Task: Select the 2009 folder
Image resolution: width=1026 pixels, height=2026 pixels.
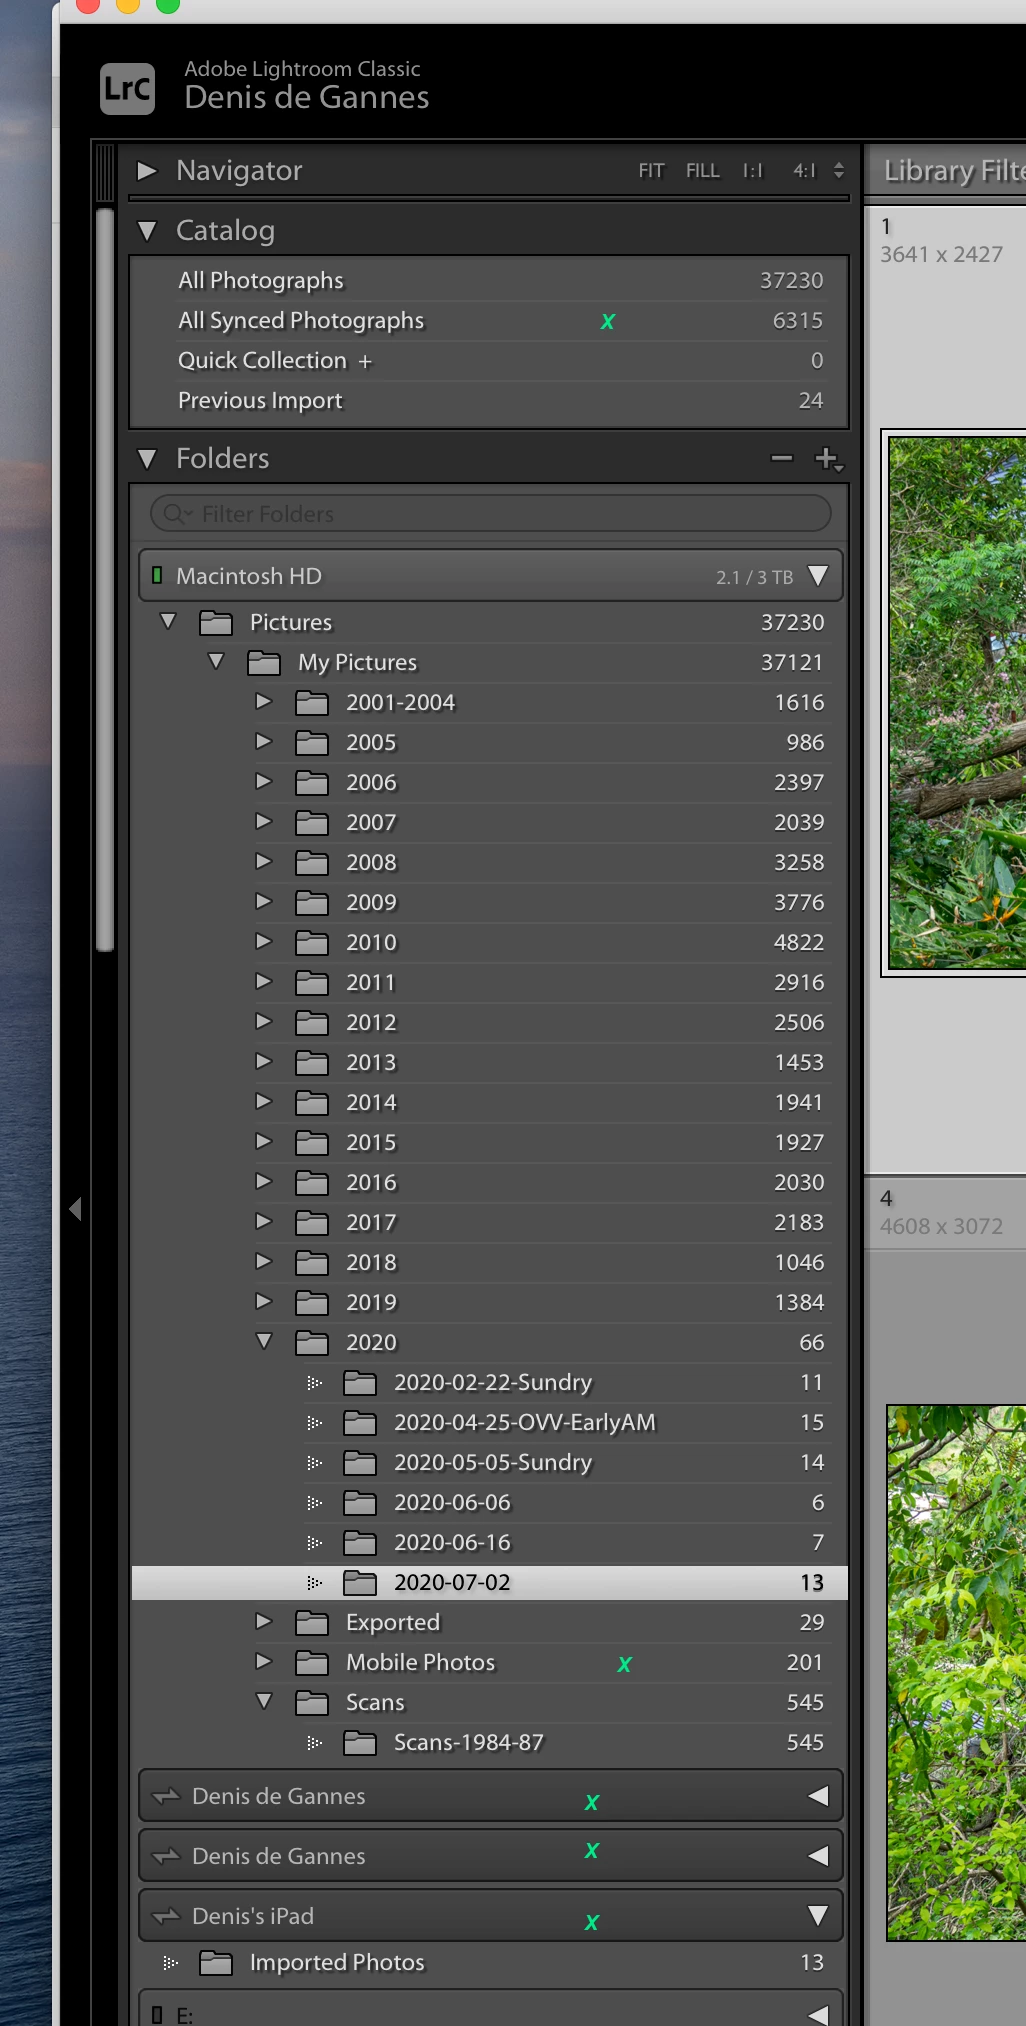Action: tap(489, 903)
